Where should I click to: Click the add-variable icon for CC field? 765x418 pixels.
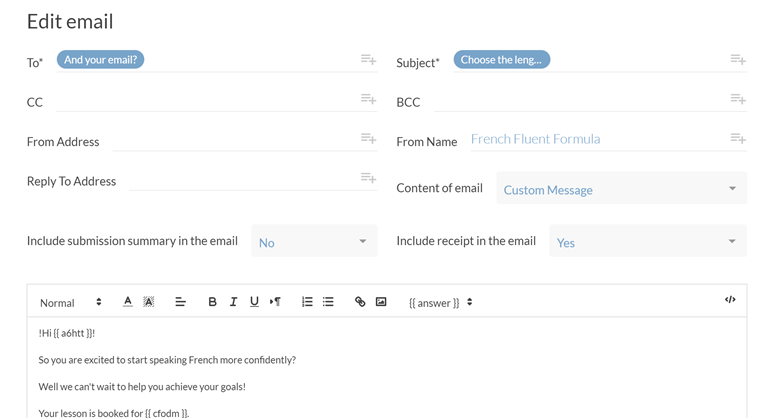pyautogui.click(x=368, y=99)
